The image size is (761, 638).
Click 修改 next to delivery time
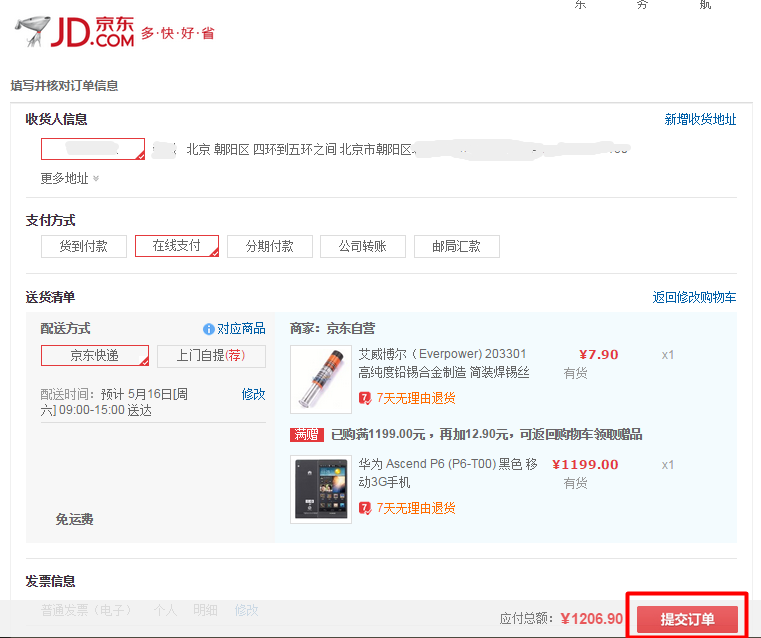pos(253,394)
